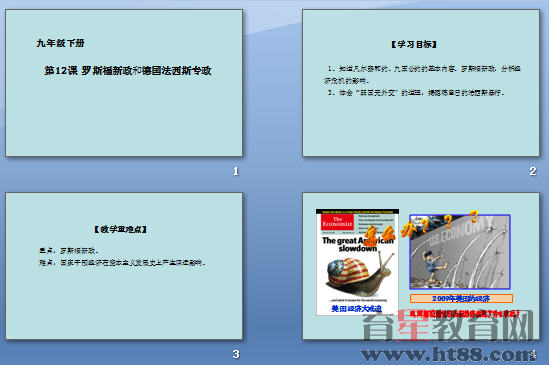Click the slide number 2 label

coord(533,171)
